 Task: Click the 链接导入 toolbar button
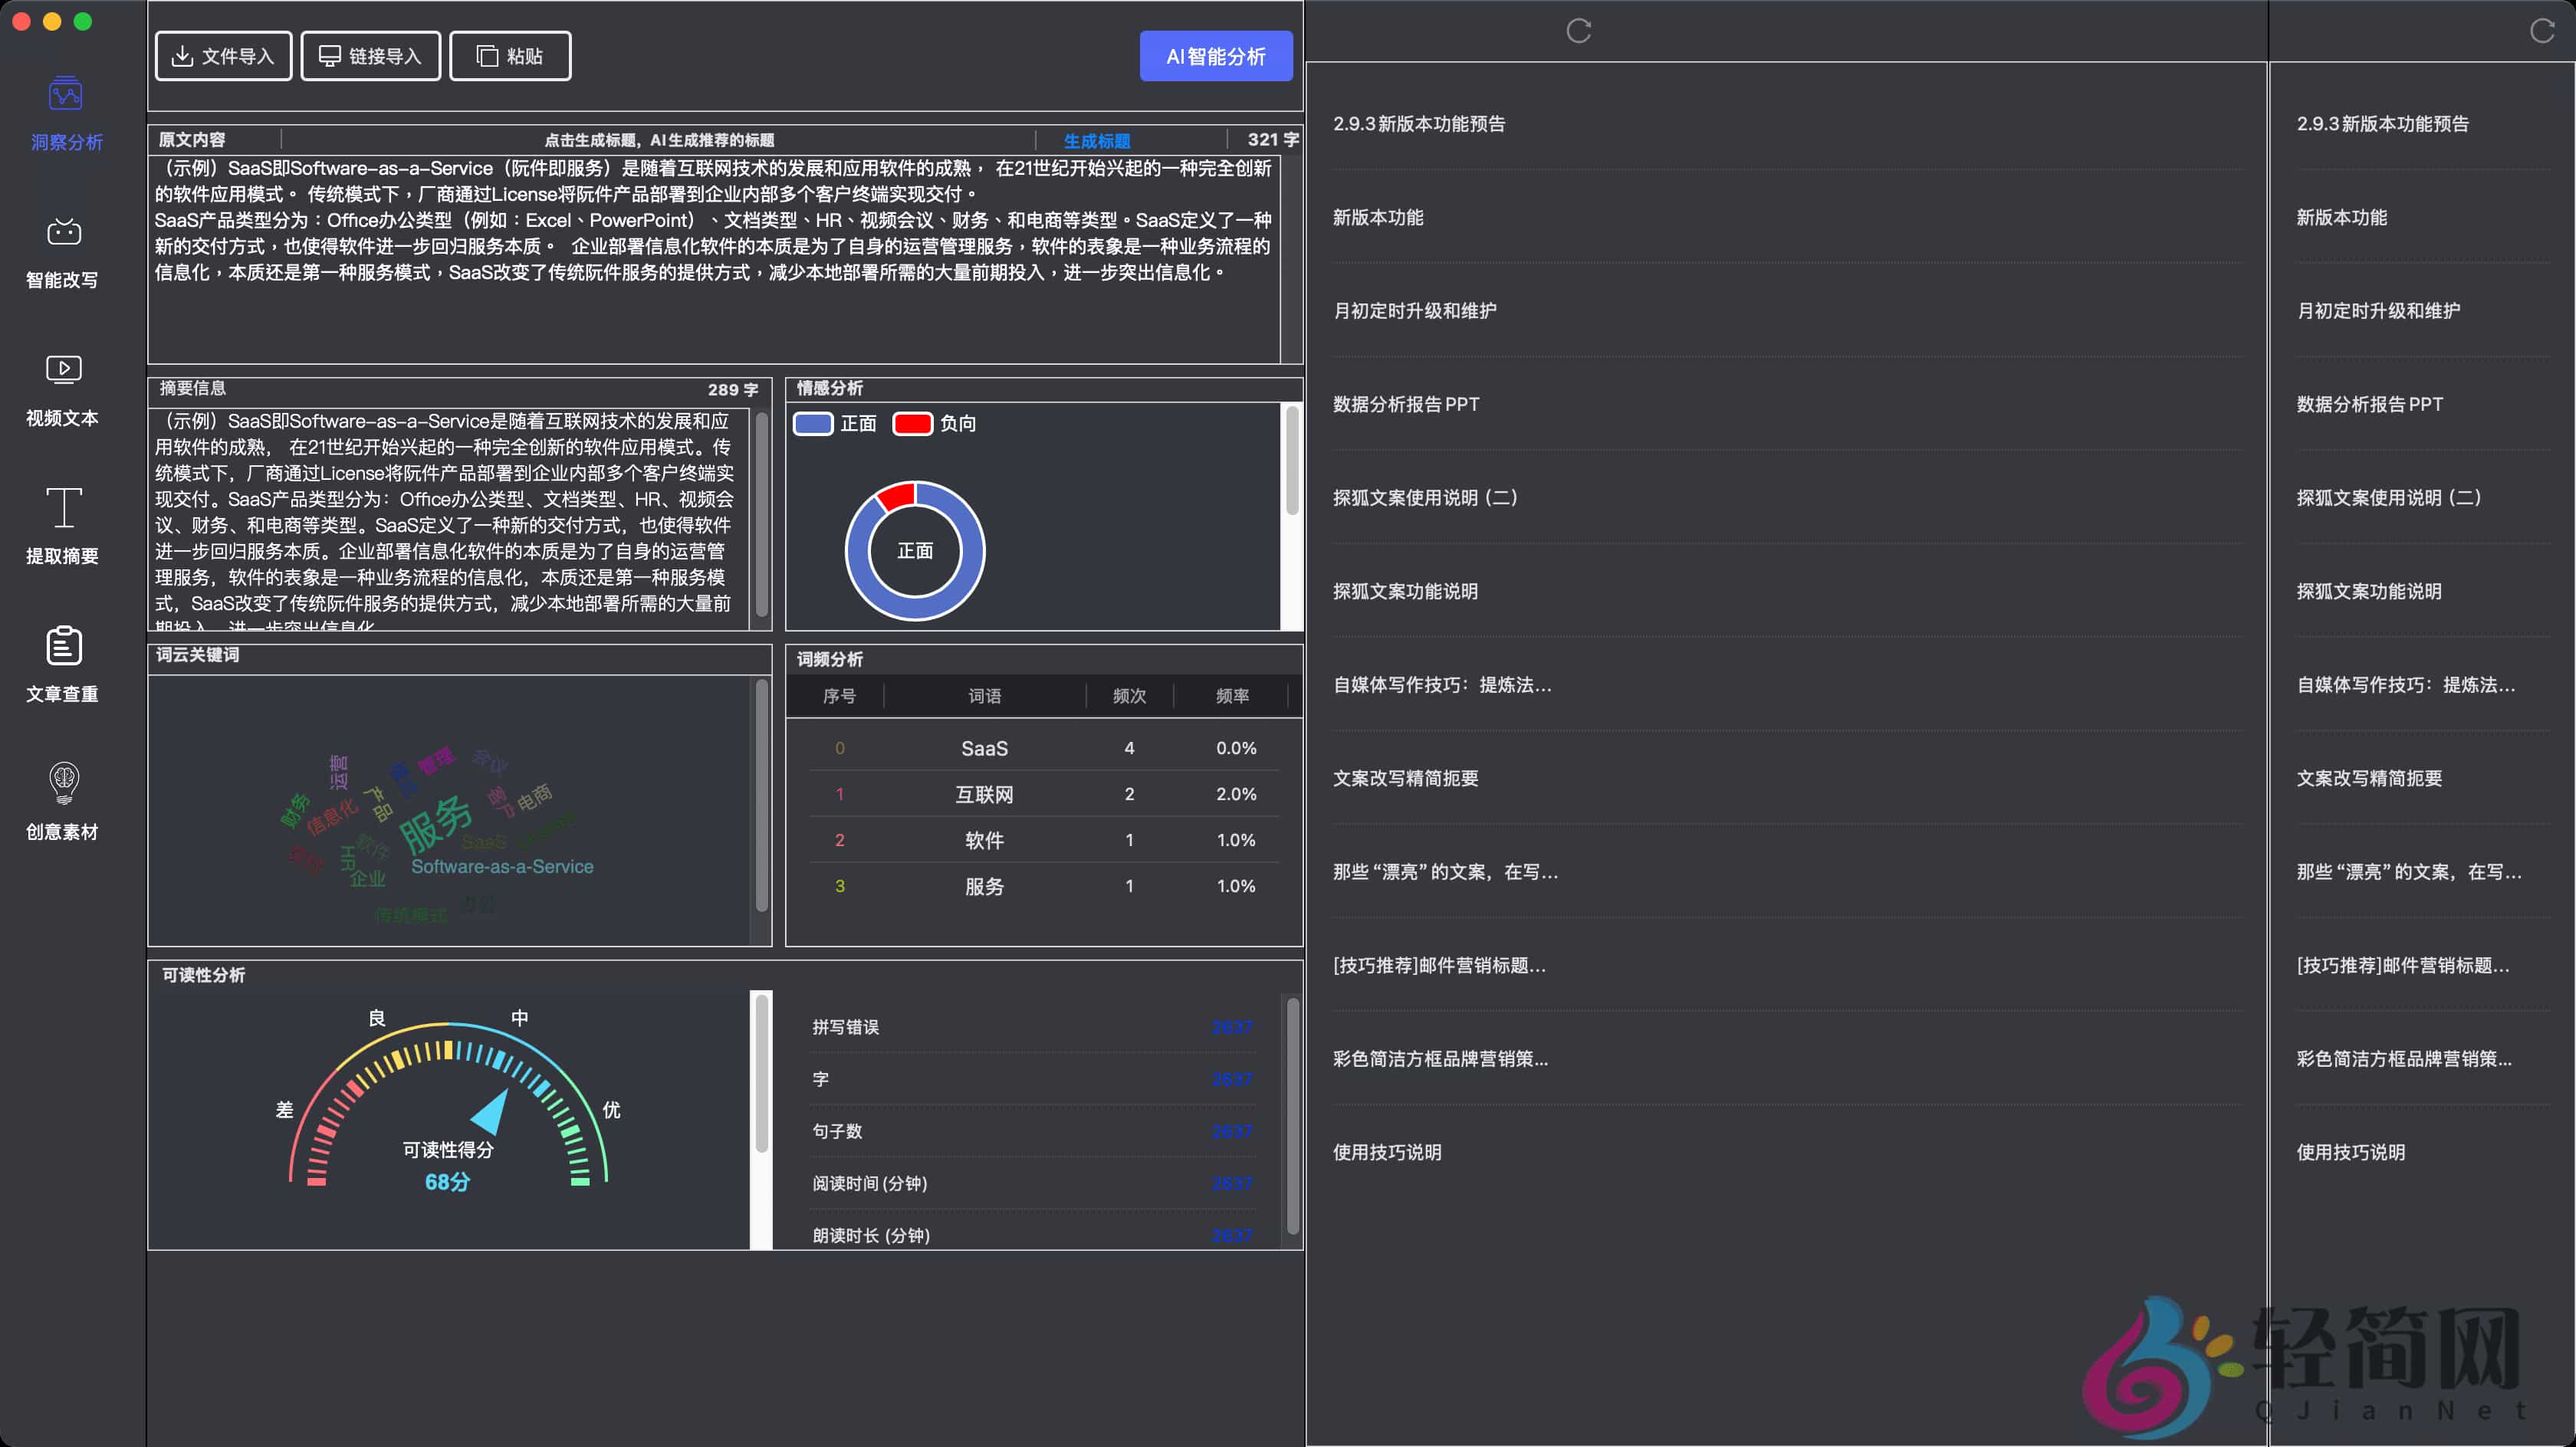(x=370, y=55)
